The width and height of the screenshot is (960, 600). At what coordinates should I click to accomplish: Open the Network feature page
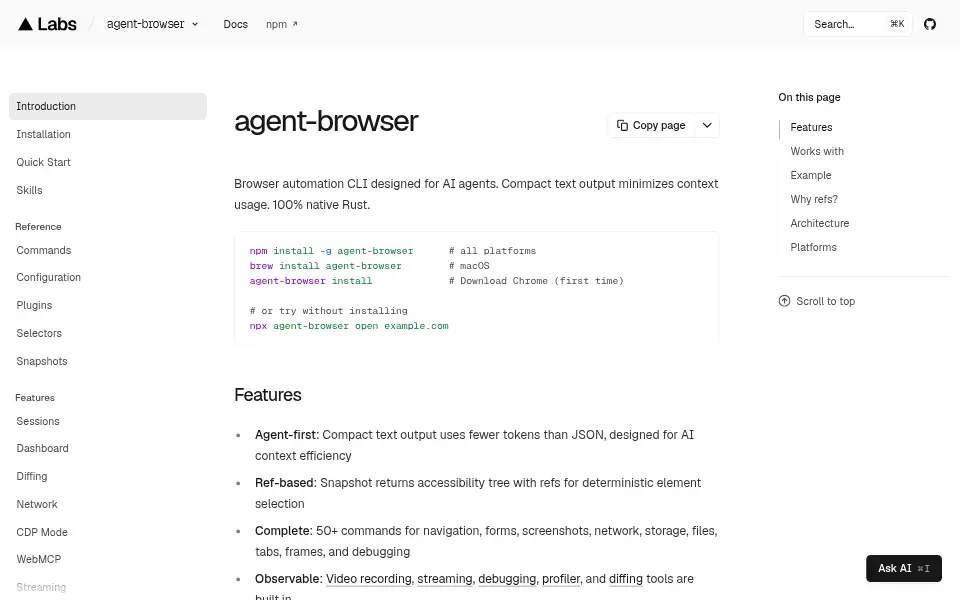pos(37,504)
